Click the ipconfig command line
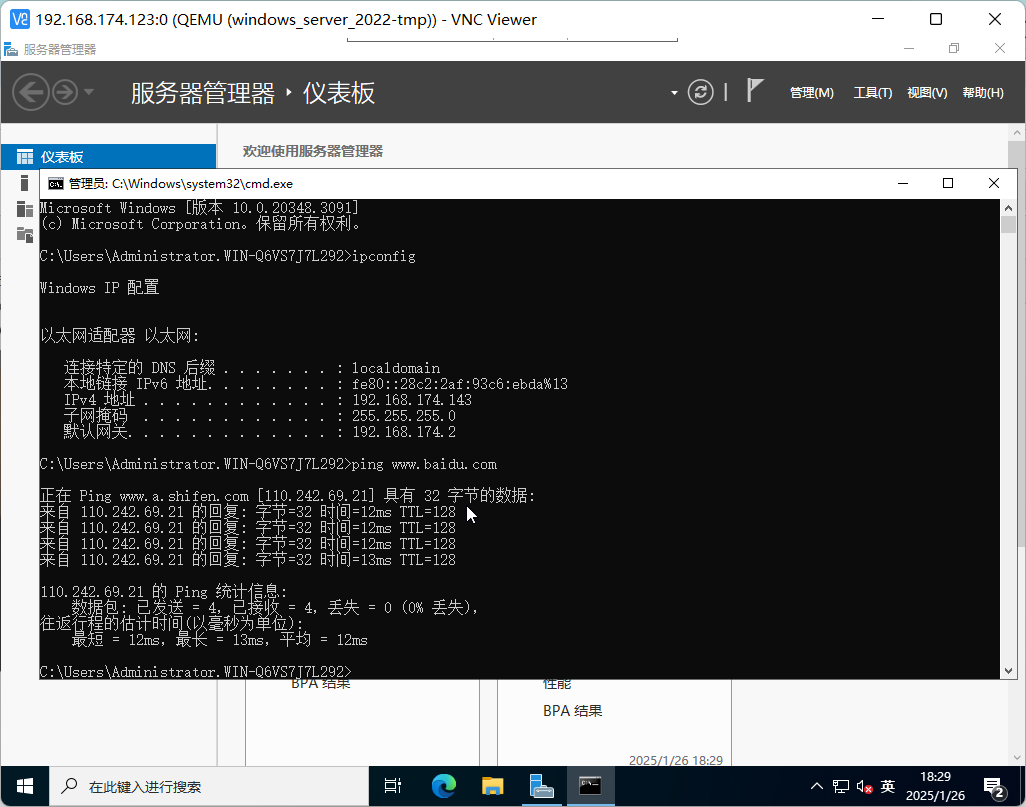 [x=228, y=256]
